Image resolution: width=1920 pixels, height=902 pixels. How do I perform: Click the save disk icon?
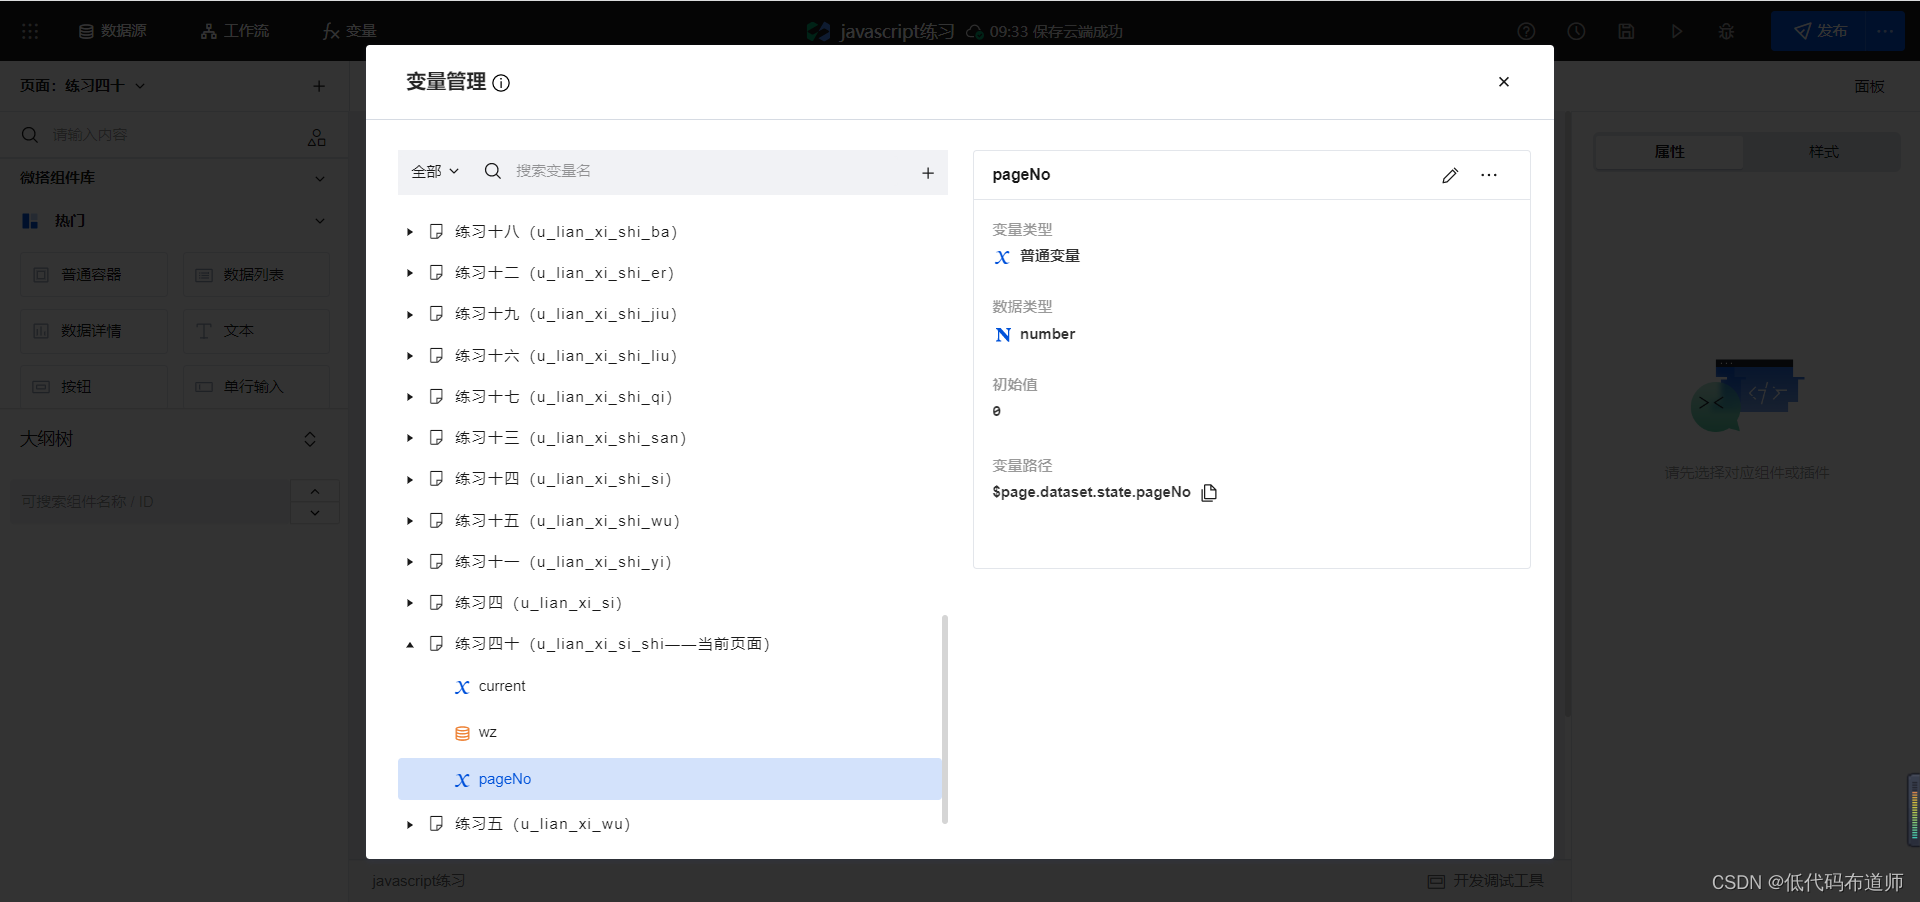click(x=1626, y=31)
